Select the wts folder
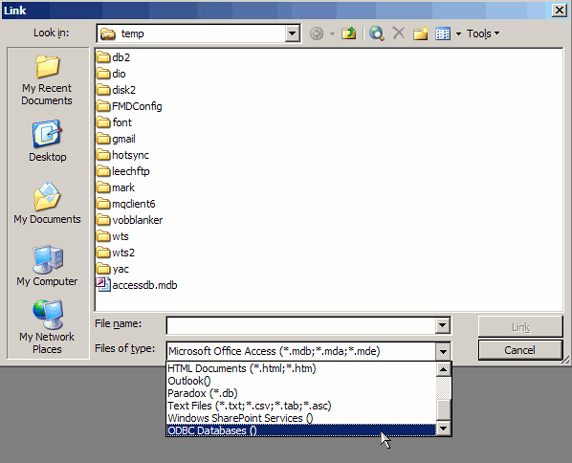The width and height of the screenshot is (572, 463). (x=113, y=236)
